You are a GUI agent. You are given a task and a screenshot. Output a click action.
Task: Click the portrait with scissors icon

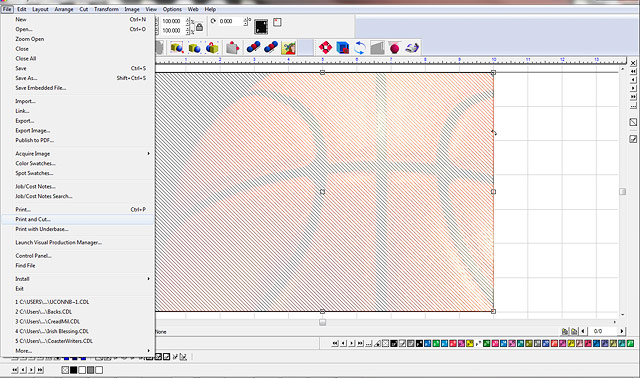coord(288,48)
